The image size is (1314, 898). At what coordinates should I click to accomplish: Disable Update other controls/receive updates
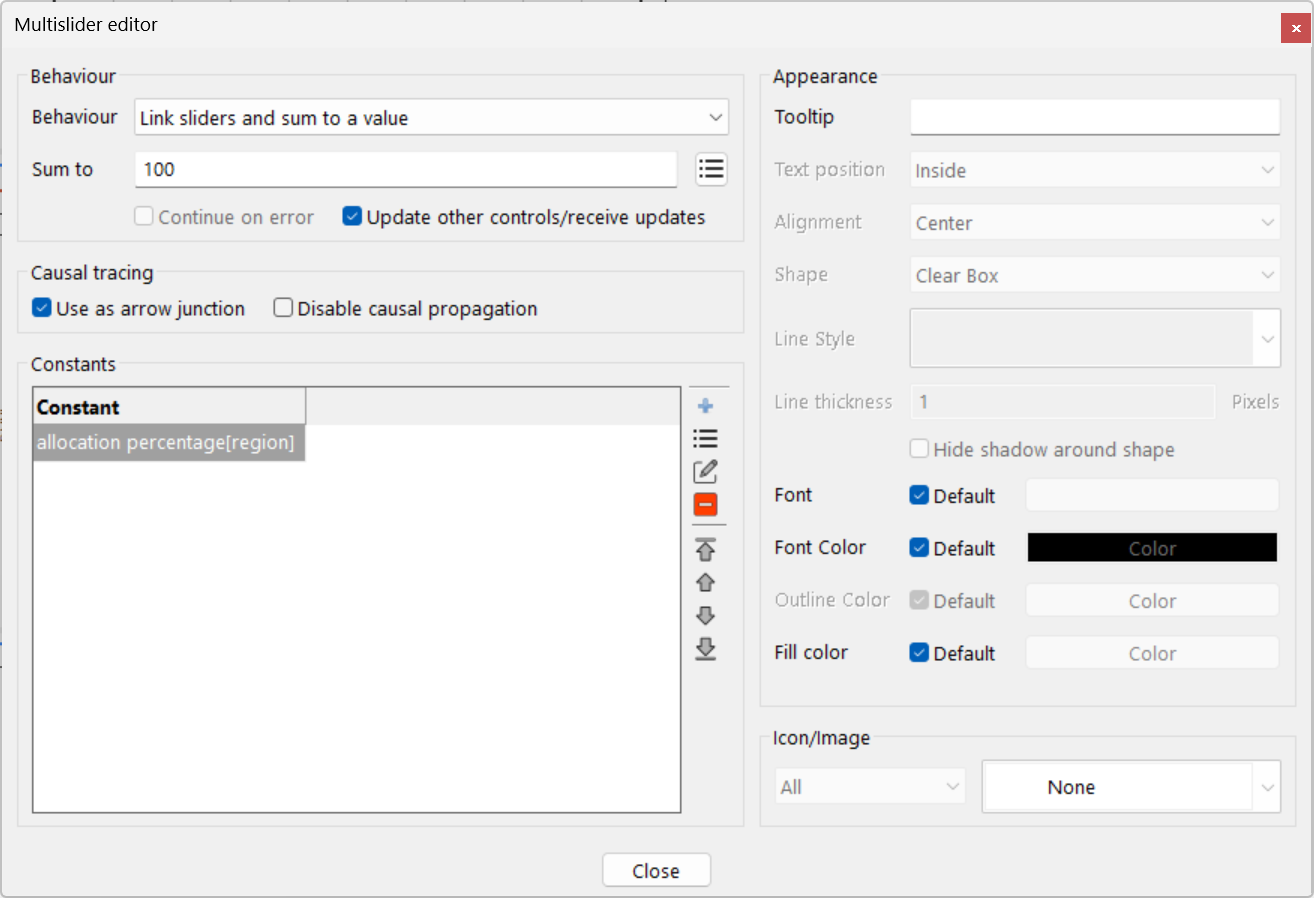click(x=352, y=216)
